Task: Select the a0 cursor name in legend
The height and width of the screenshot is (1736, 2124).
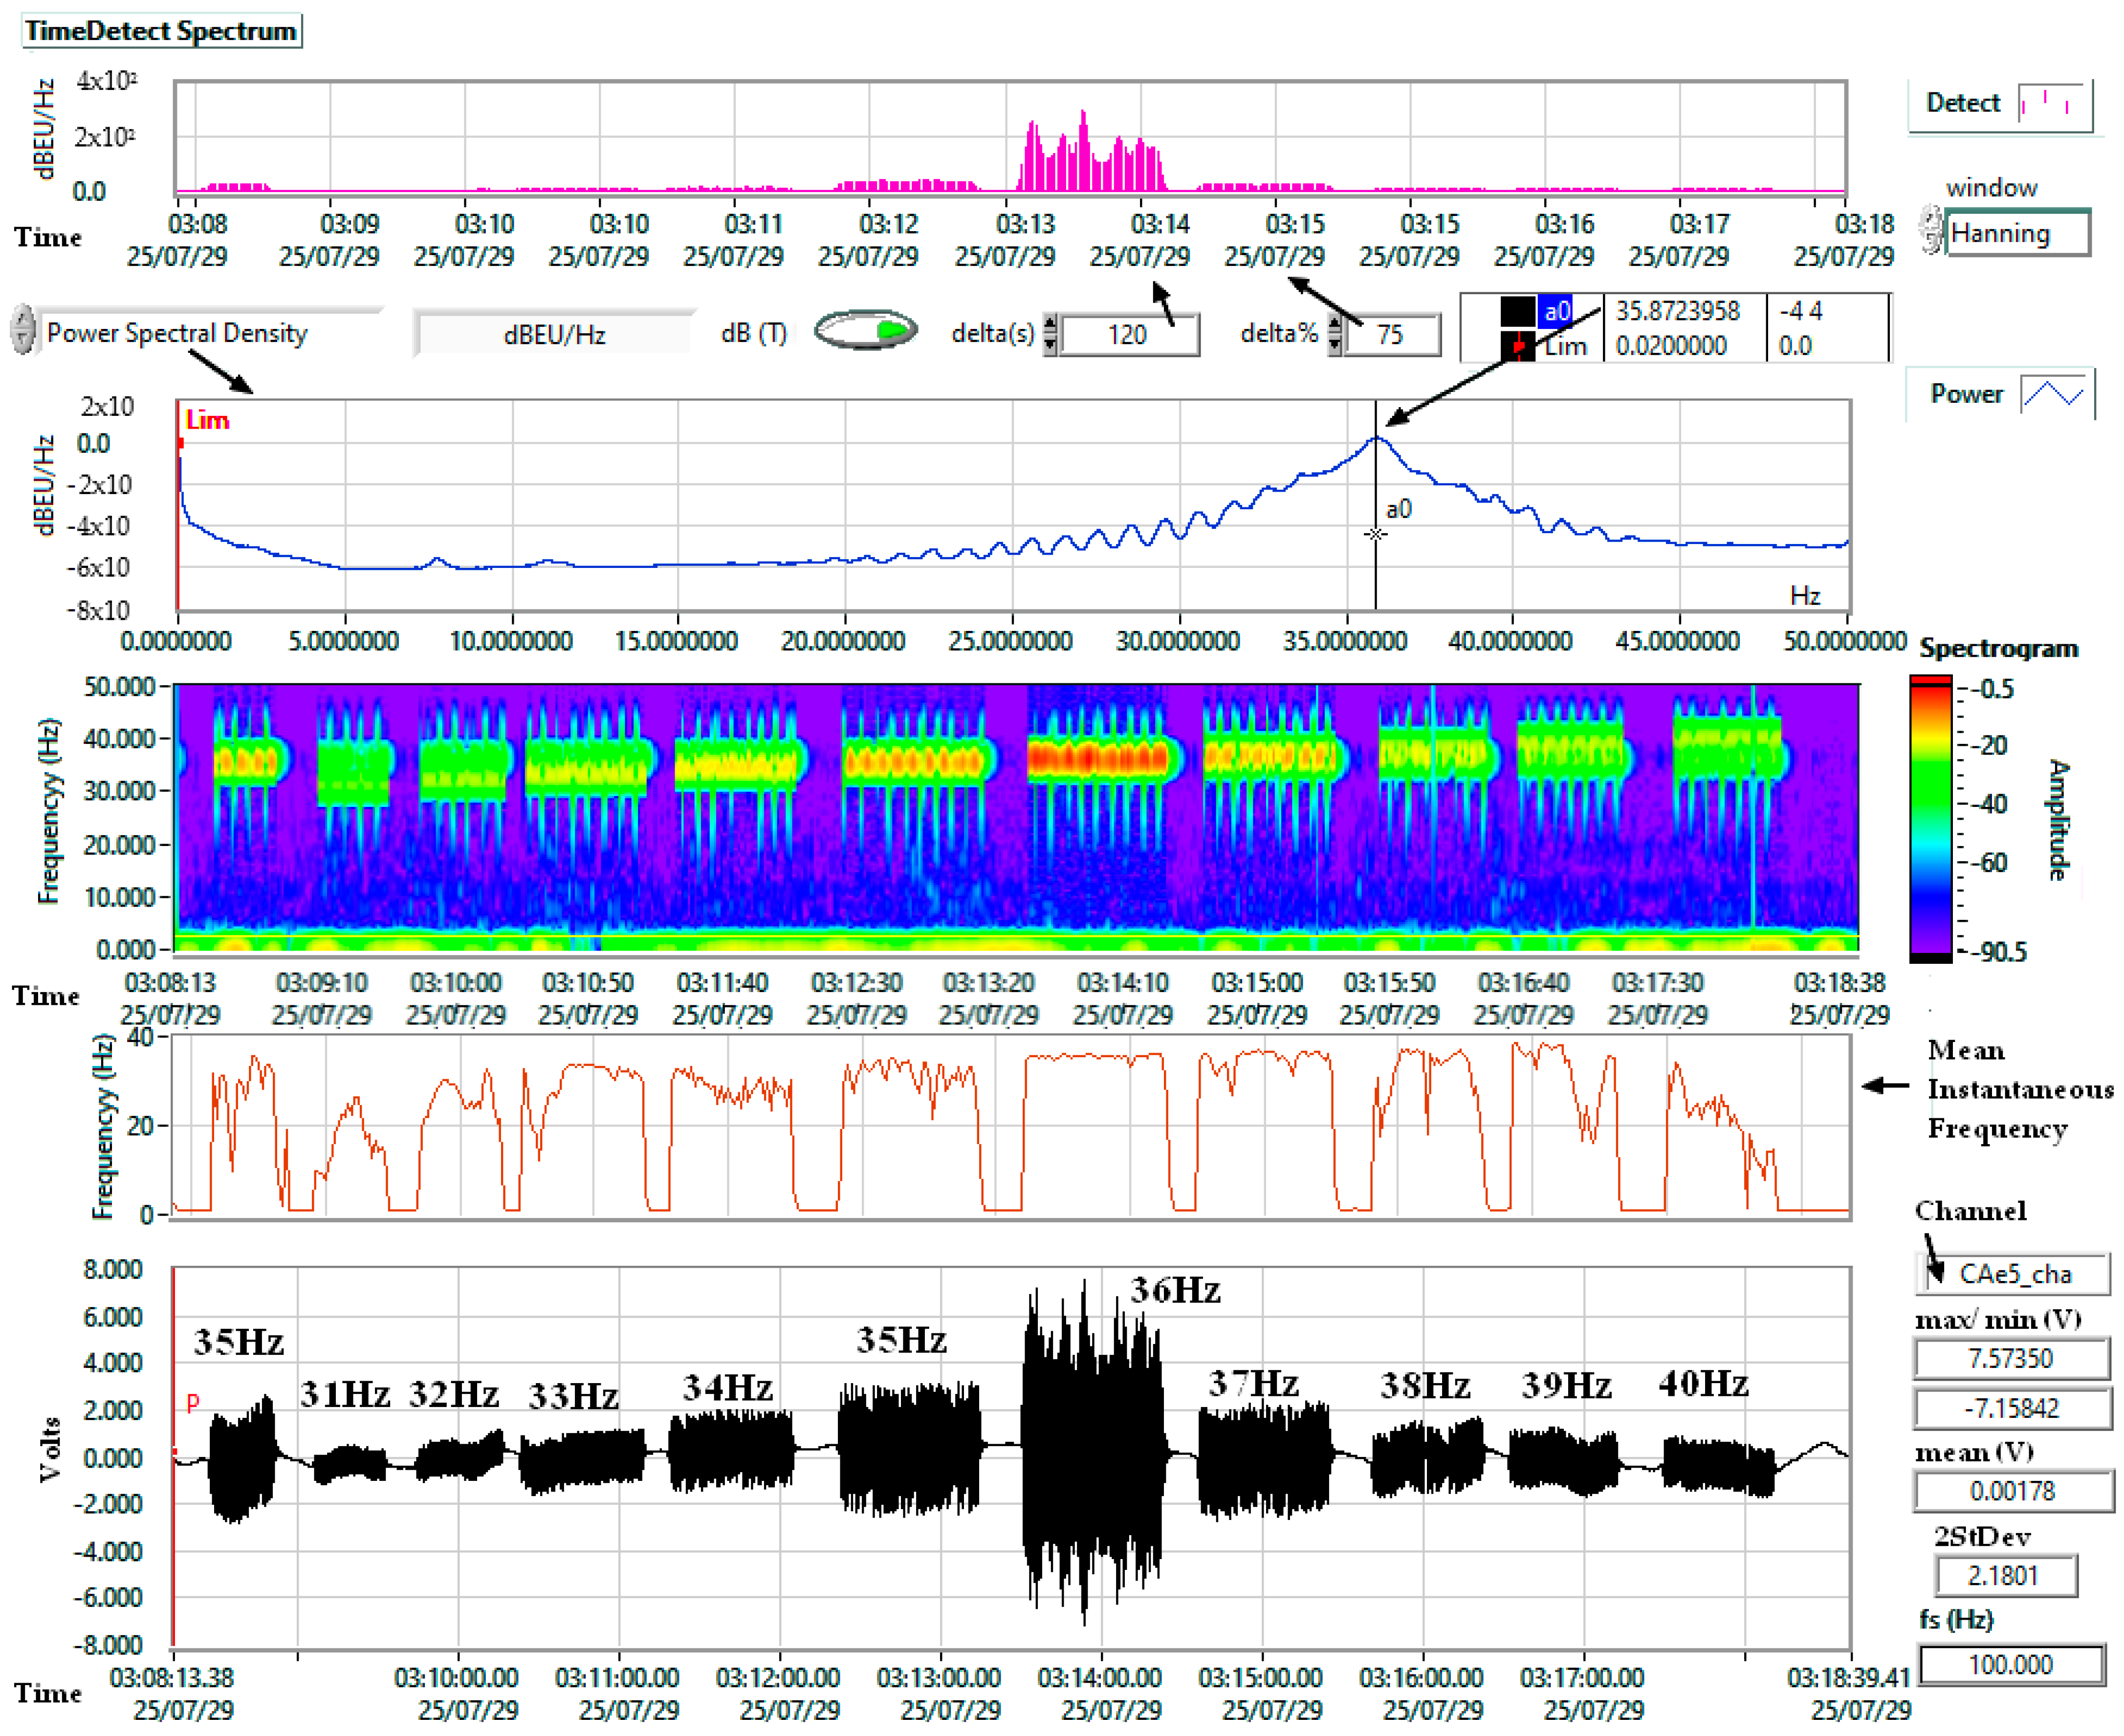Action: point(1556,312)
